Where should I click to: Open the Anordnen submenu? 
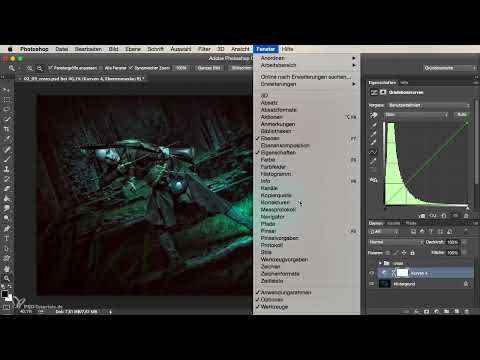tap(306, 58)
